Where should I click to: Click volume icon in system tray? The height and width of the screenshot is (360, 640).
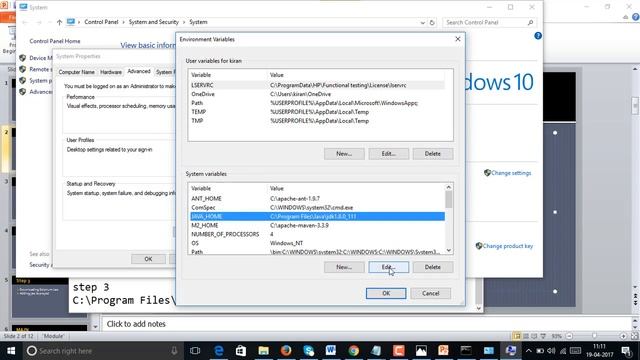point(551,351)
